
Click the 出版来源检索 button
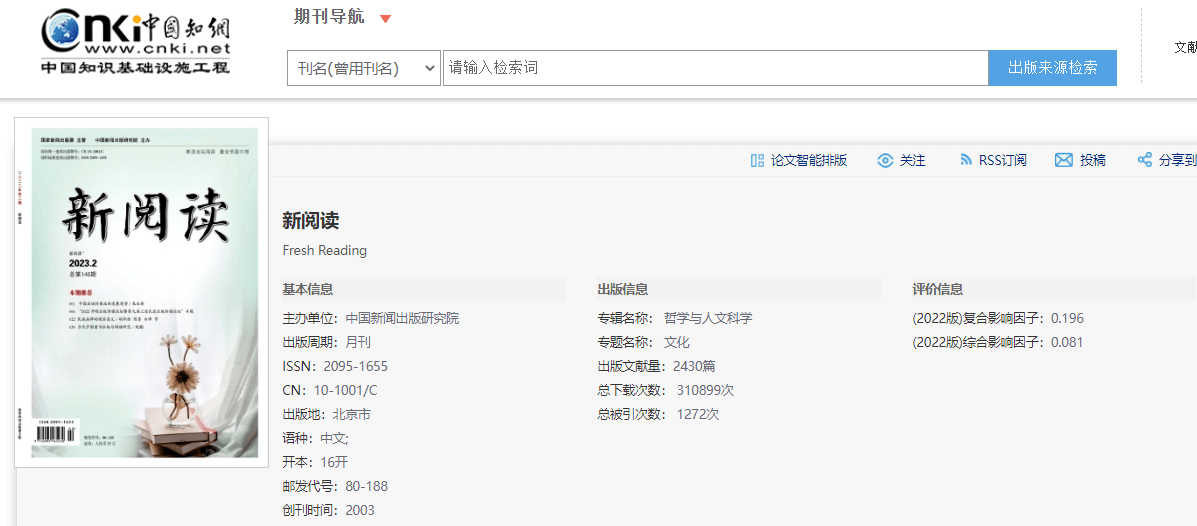point(1052,68)
